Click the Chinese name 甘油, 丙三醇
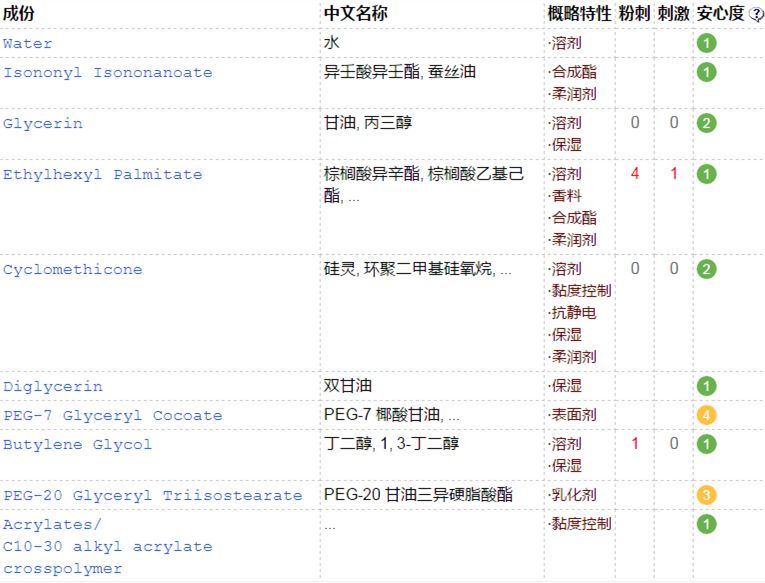765x583 pixels. coord(368,122)
